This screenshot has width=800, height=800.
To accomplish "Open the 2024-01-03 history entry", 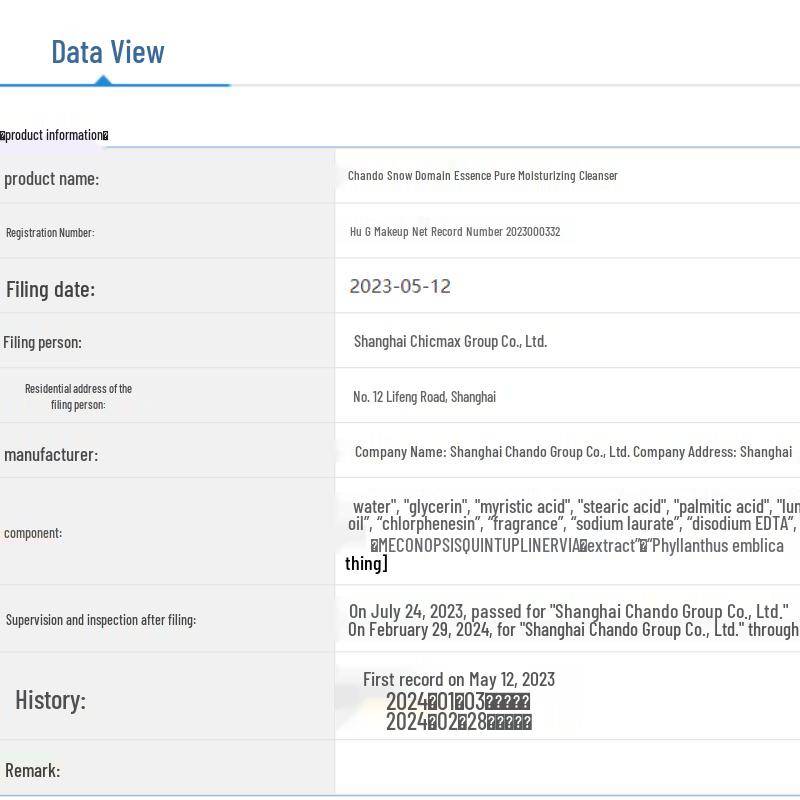I will point(458,702).
